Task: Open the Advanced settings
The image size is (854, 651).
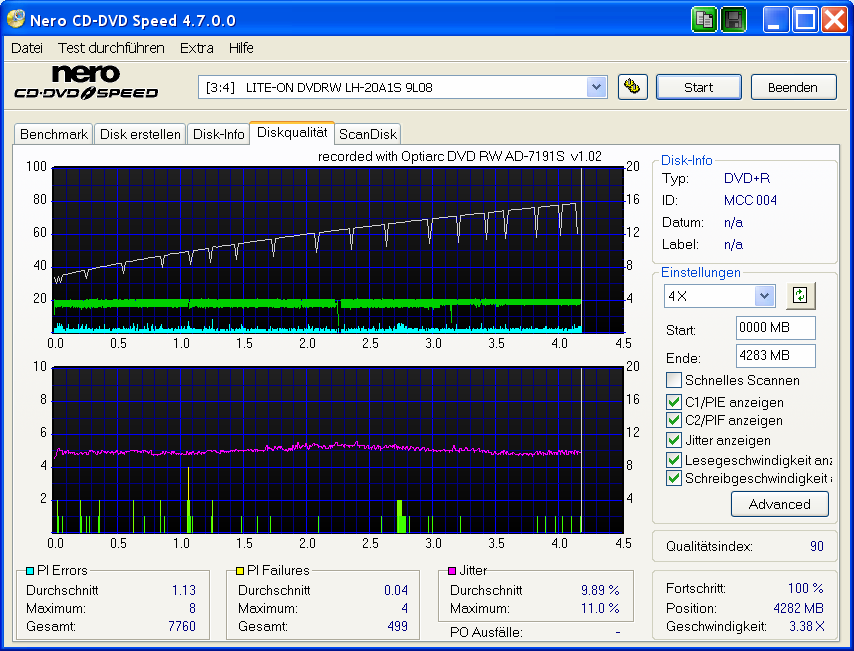Action: tap(779, 504)
